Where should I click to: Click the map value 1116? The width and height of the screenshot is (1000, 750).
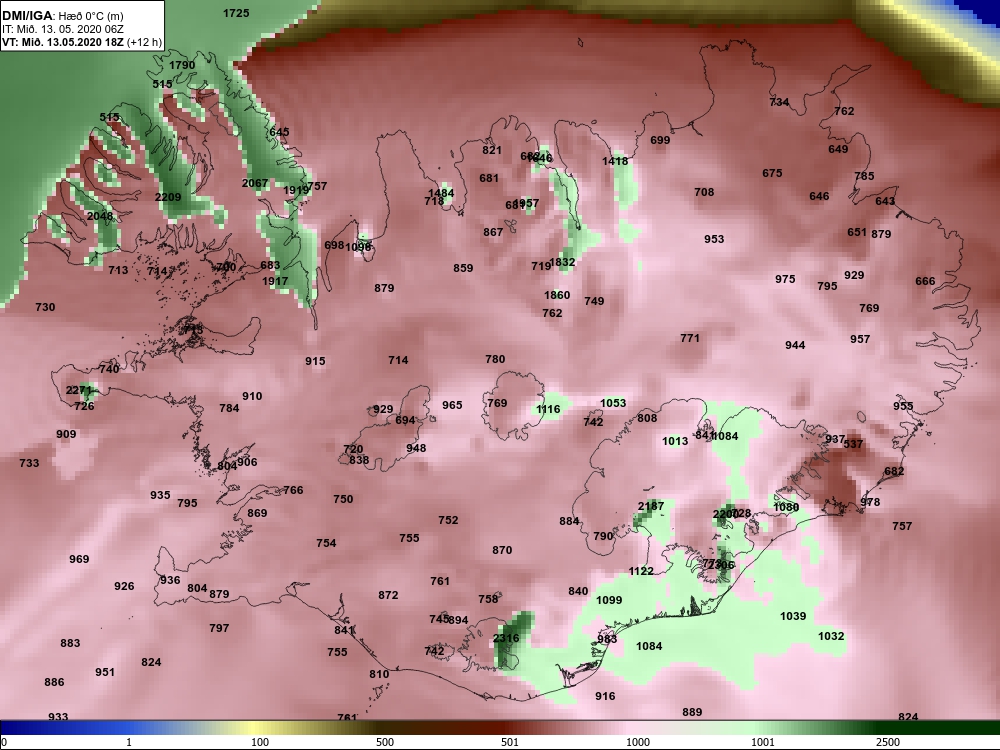point(548,409)
